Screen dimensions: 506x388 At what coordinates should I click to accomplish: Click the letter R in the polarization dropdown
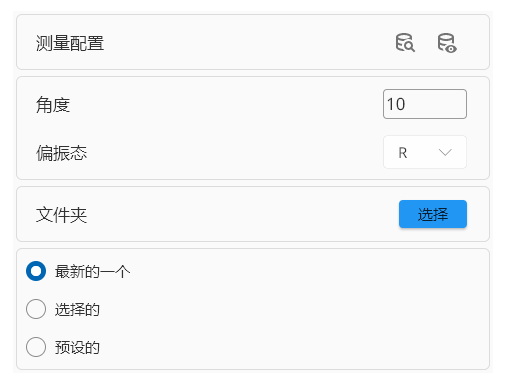coord(403,153)
